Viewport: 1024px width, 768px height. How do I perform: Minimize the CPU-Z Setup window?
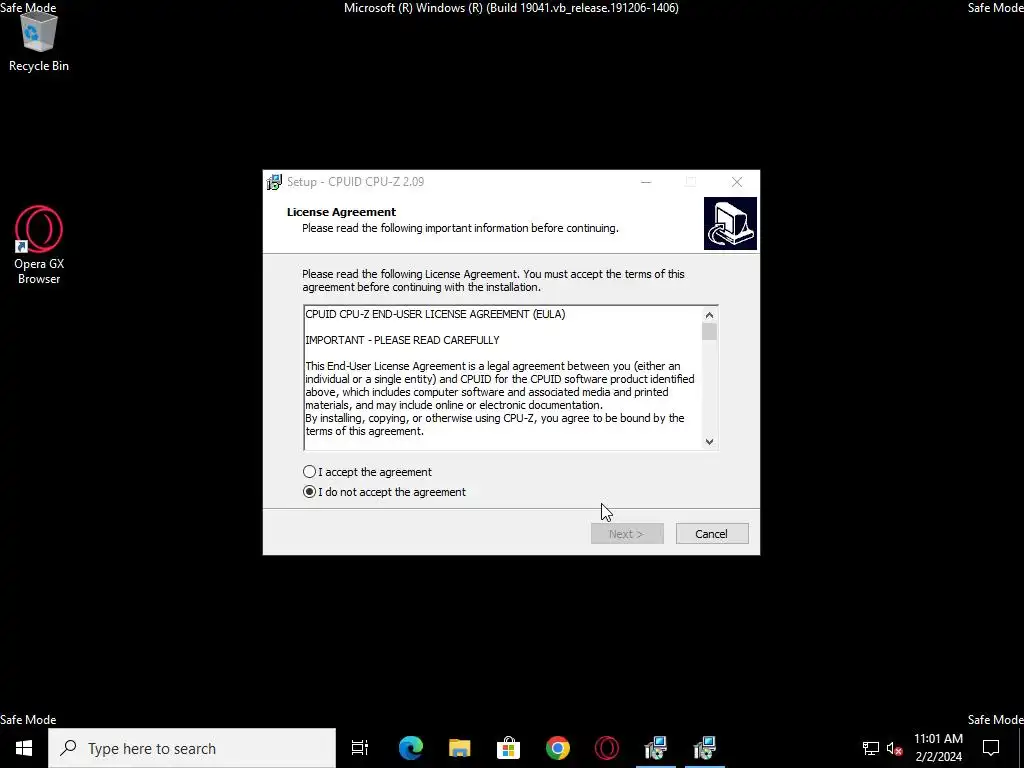(x=646, y=182)
